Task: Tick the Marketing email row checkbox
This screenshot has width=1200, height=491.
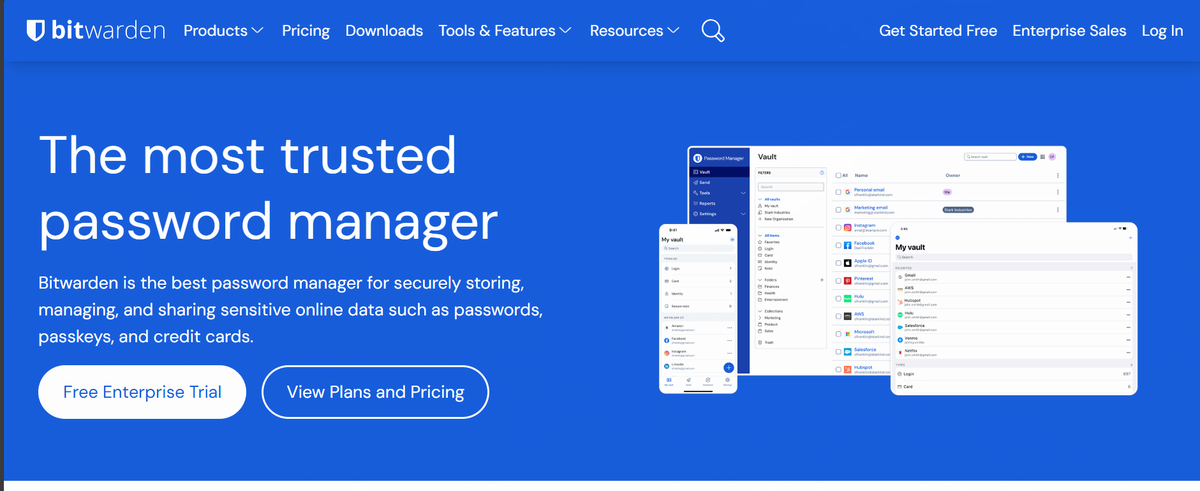Action: pos(838,210)
